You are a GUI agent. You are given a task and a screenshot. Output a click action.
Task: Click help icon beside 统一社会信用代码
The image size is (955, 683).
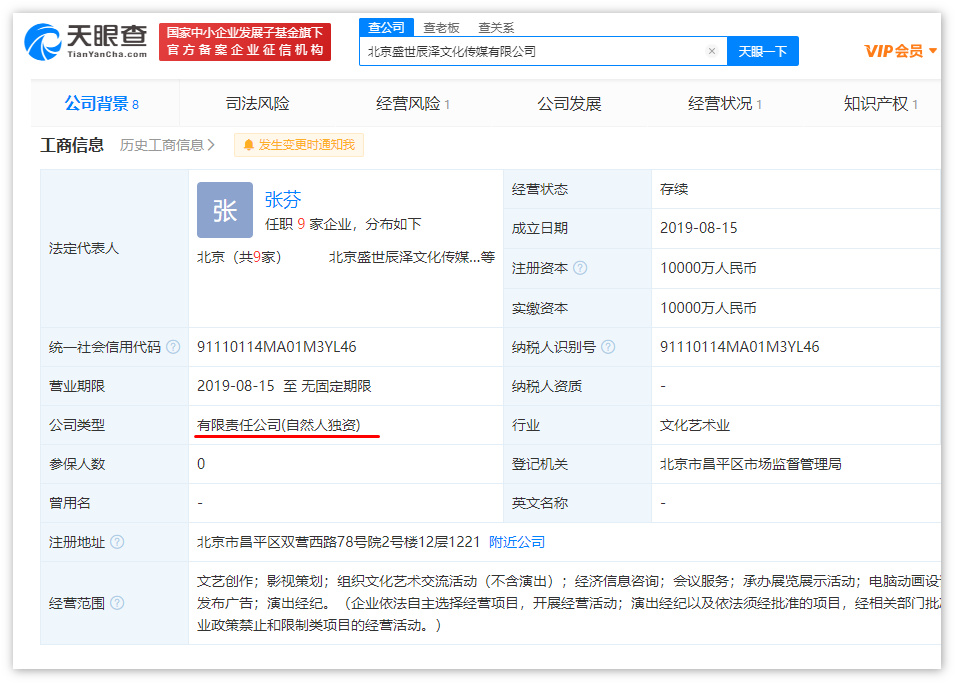173,347
